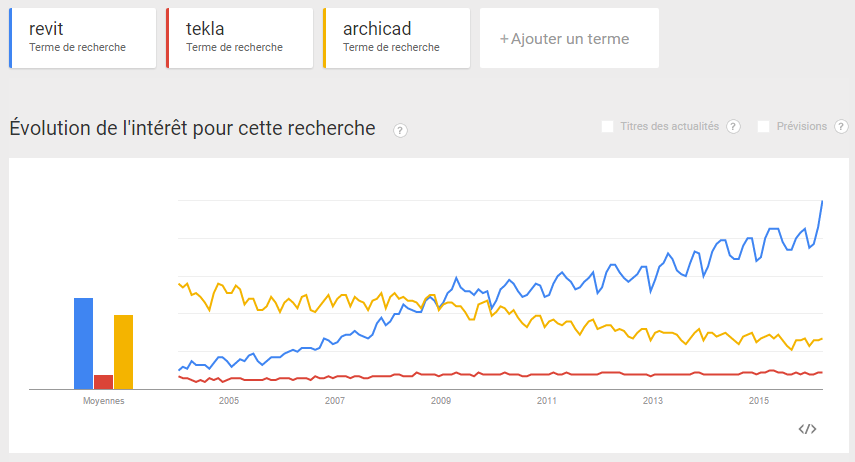Viewport: 855px width, 462px height.
Task: Open help icon beside the chart heading
Action: tap(400, 130)
